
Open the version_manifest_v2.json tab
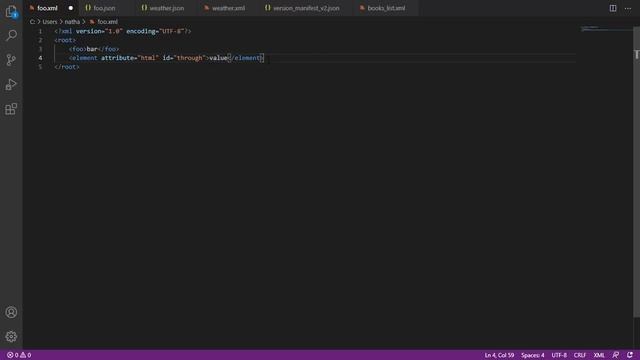pos(306,8)
